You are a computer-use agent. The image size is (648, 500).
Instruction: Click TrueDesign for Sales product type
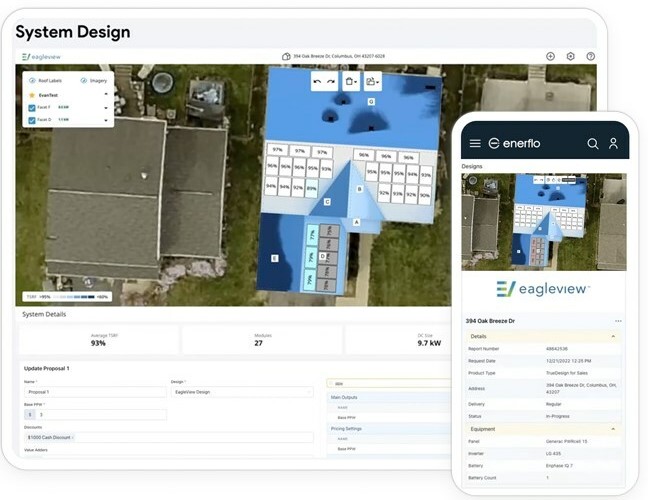click(567, 373)
